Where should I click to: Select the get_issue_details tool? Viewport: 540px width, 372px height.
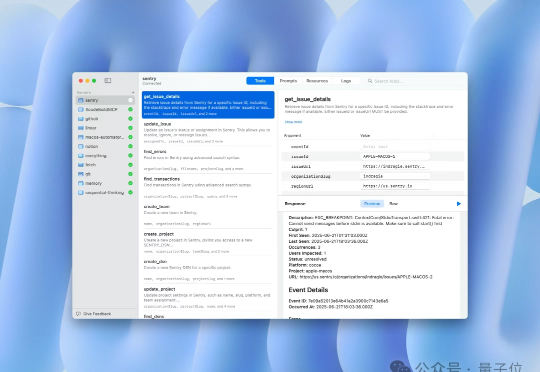(x=208, y=105)
